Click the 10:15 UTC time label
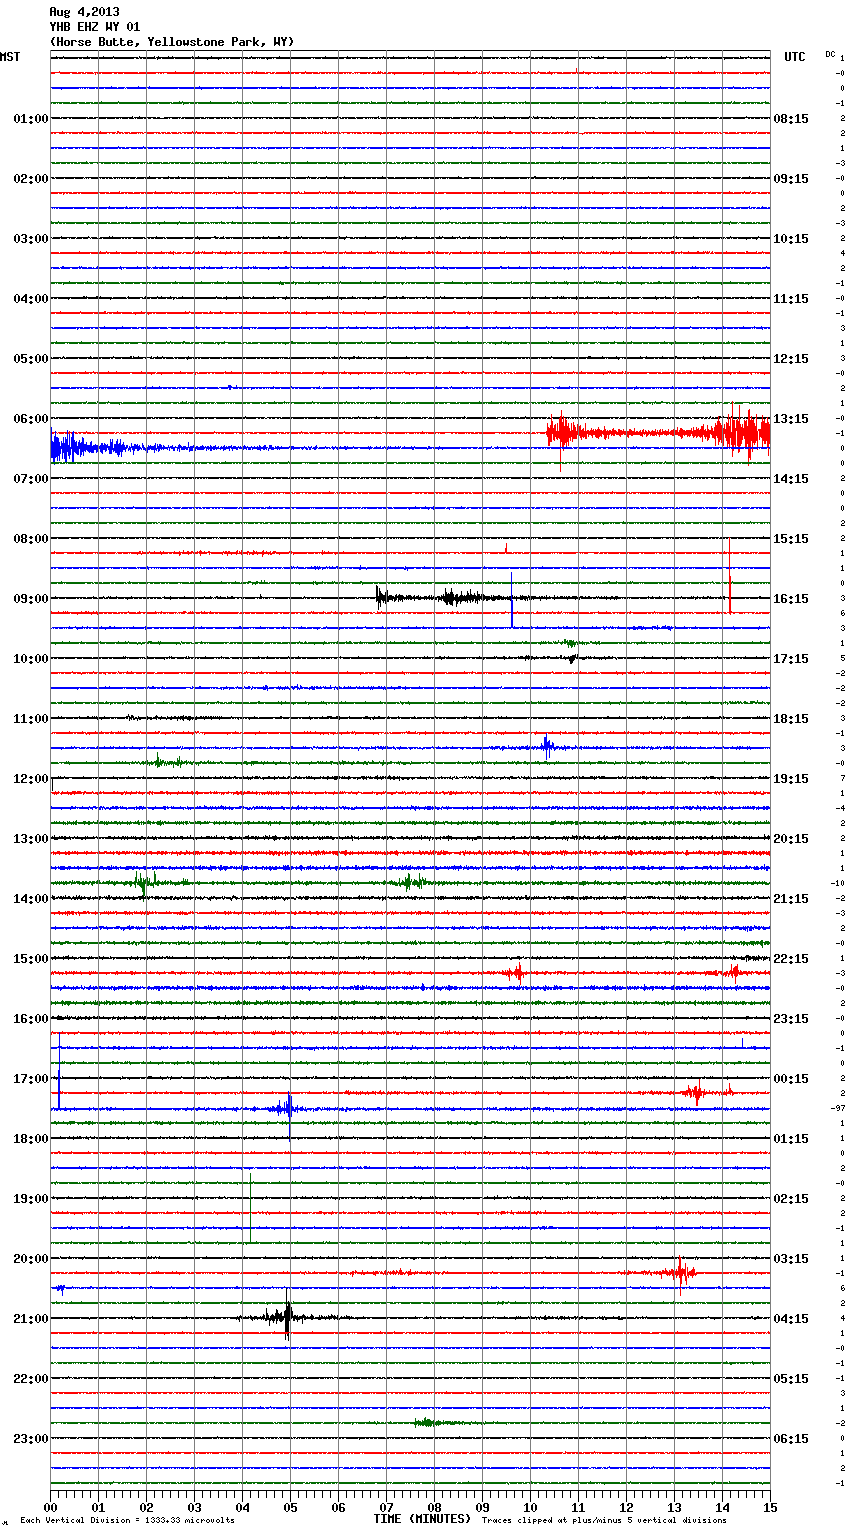 coord(791,239)
